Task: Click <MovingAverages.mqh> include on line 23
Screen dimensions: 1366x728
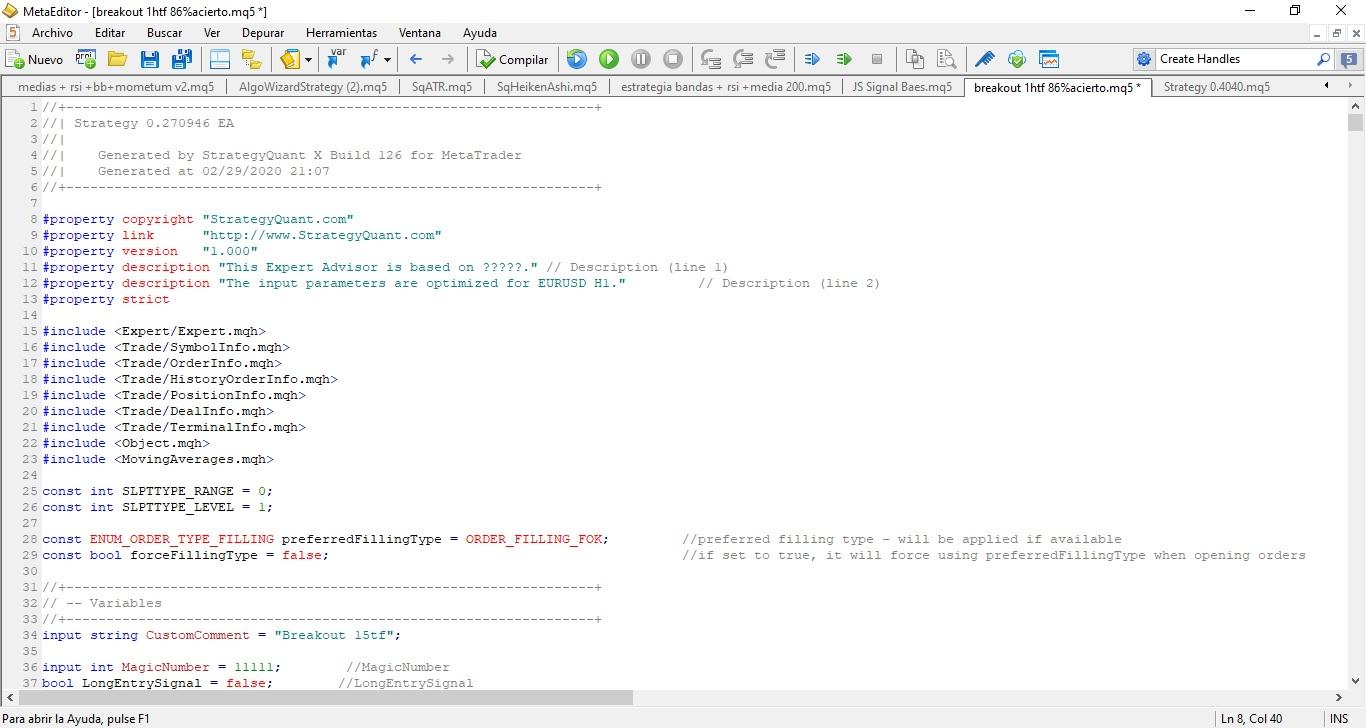Action: (193, 459)
